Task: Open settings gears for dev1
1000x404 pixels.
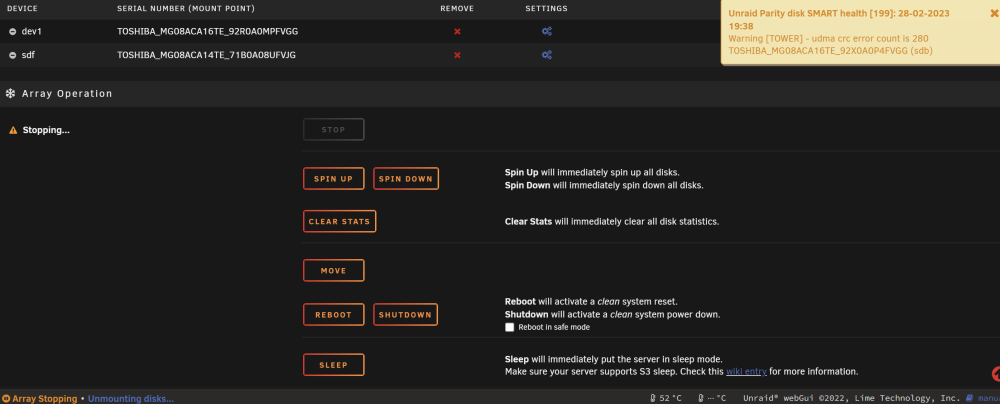Action: point(547,31)
